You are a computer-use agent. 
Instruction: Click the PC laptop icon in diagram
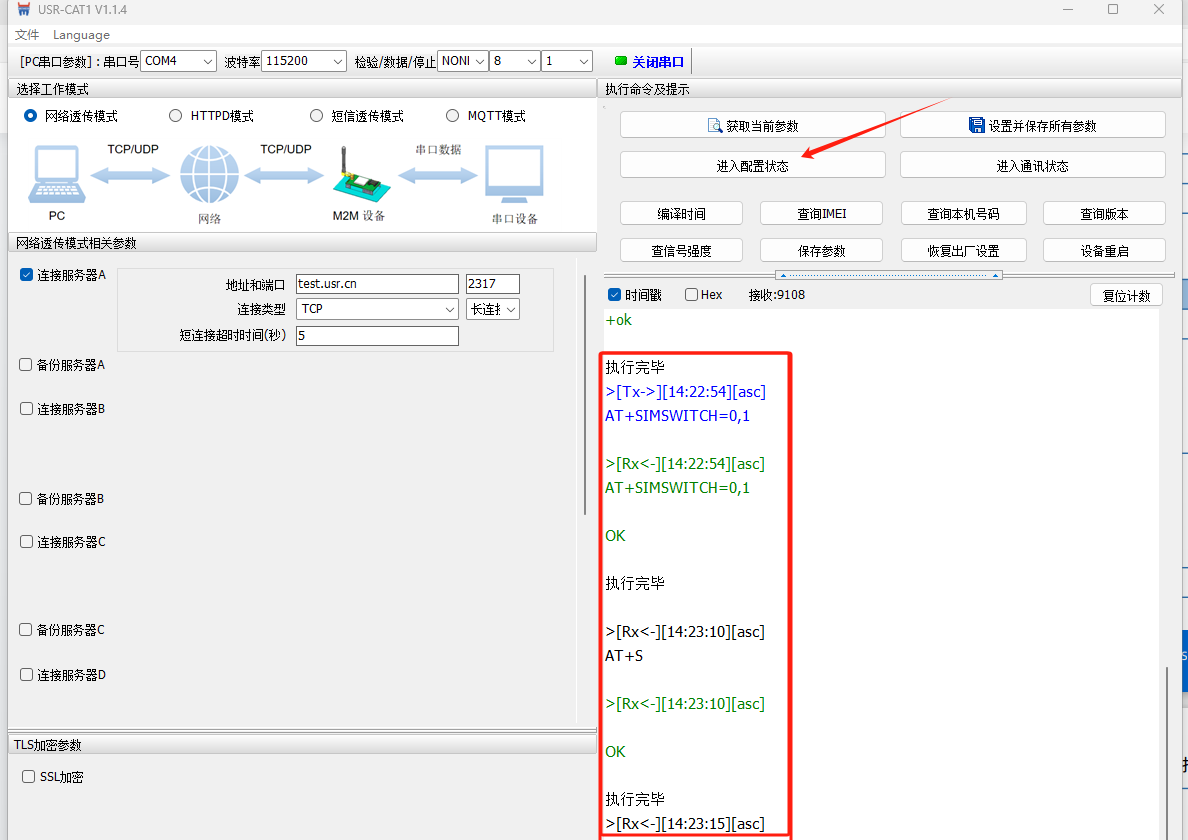click(57, 176)
